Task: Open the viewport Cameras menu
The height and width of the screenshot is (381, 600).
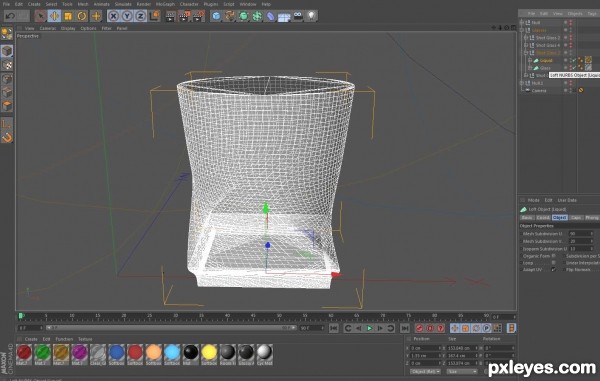Action: [48, 28]
